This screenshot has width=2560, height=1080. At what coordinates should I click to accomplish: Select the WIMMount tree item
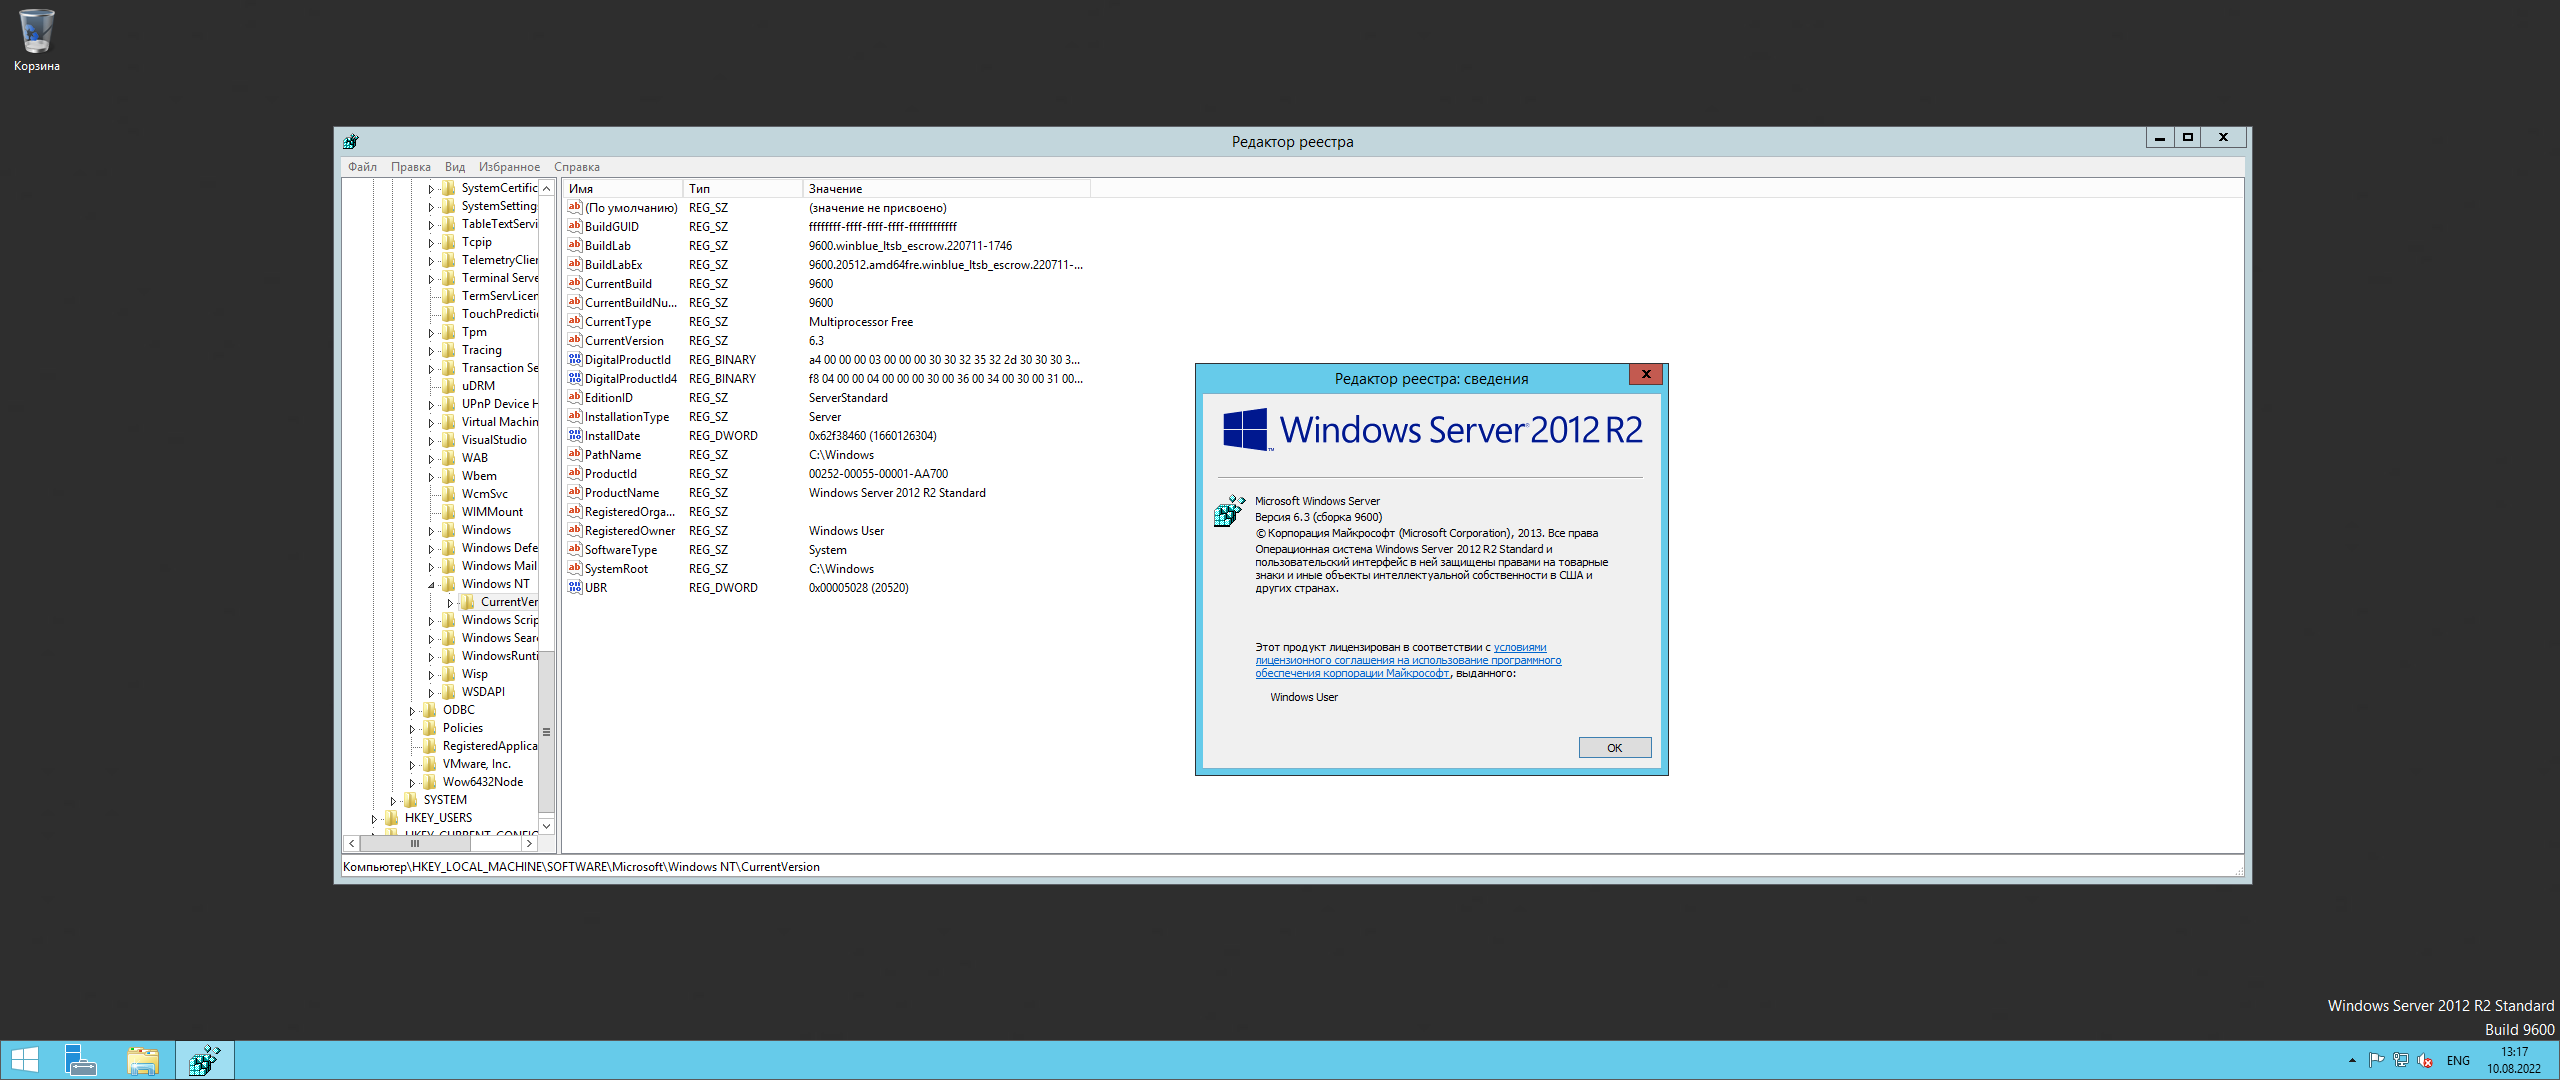(492, 512)
